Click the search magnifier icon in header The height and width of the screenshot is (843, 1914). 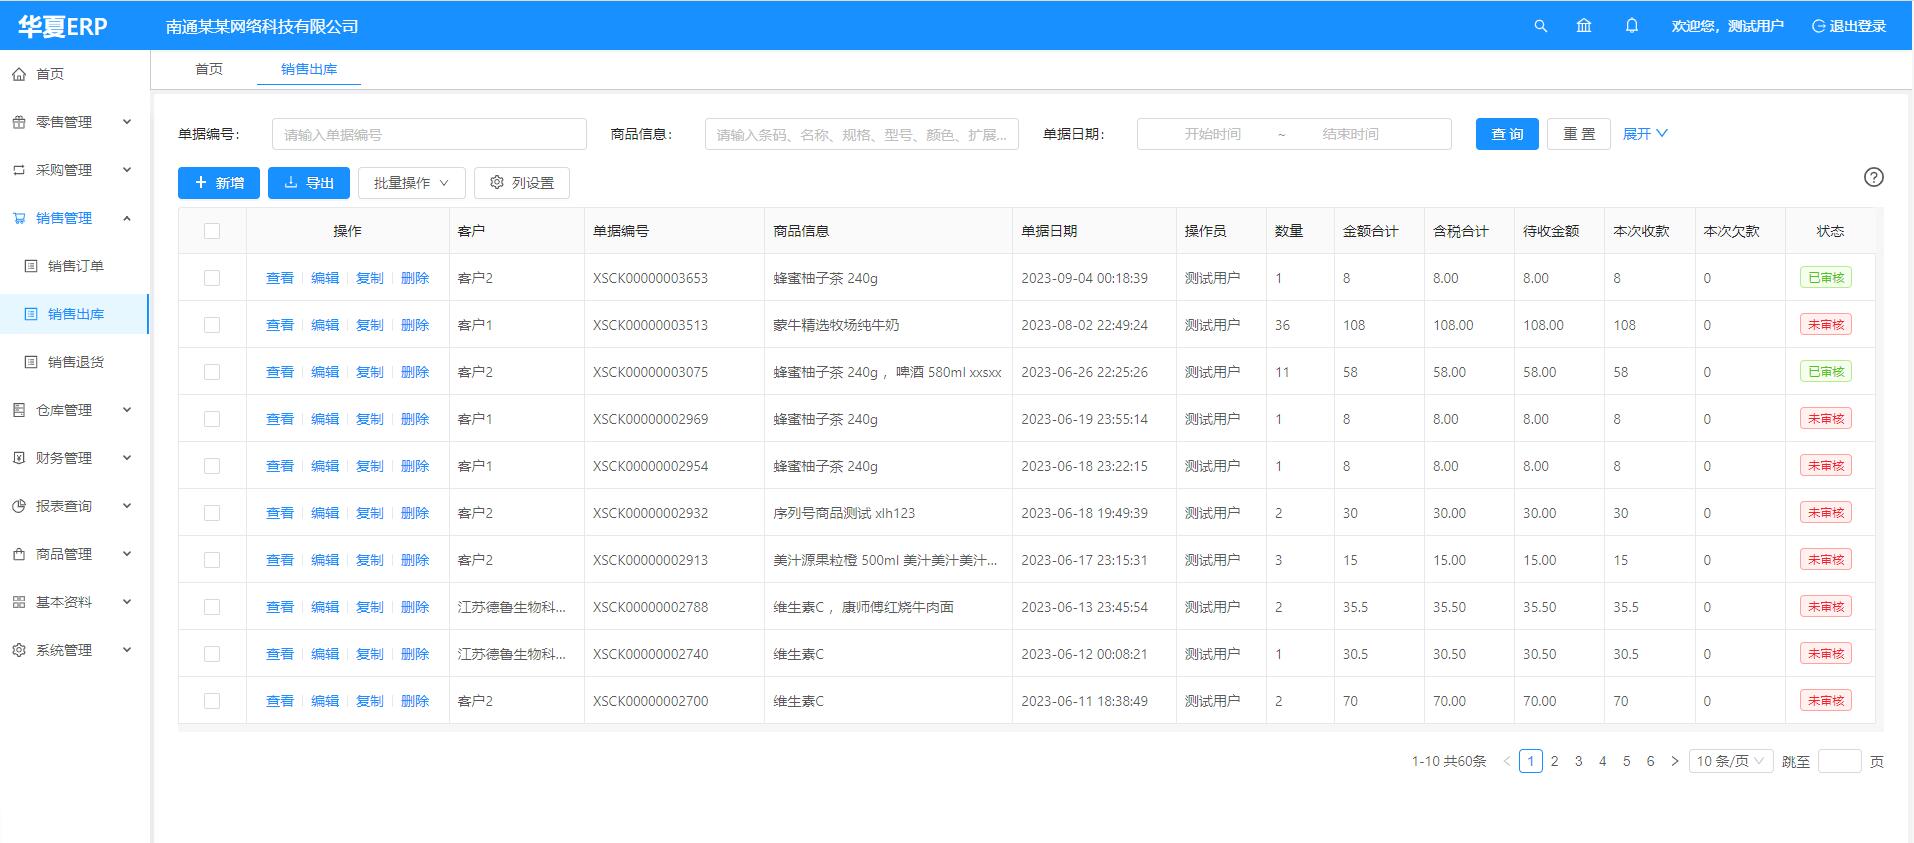[1540, 26]
